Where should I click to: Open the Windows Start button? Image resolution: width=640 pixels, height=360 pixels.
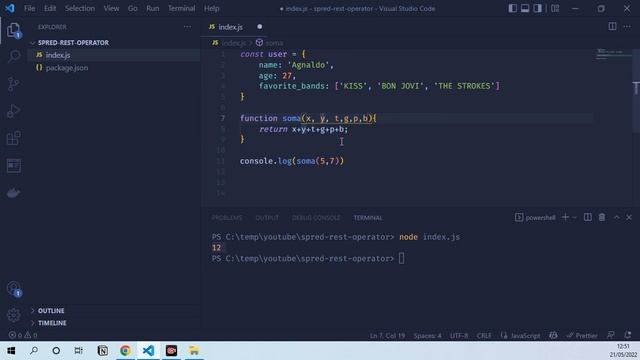[x=11, y=351]
